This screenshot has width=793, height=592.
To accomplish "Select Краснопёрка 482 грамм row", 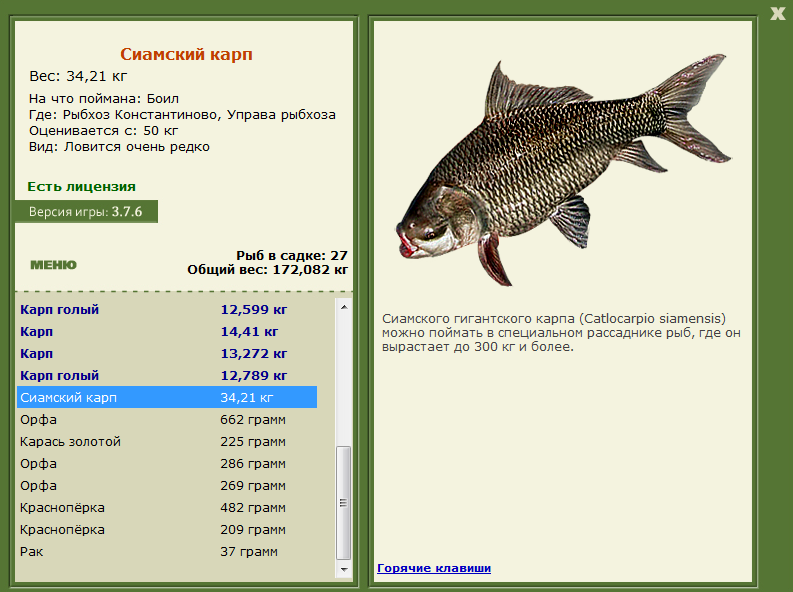I will click(167, 508).
